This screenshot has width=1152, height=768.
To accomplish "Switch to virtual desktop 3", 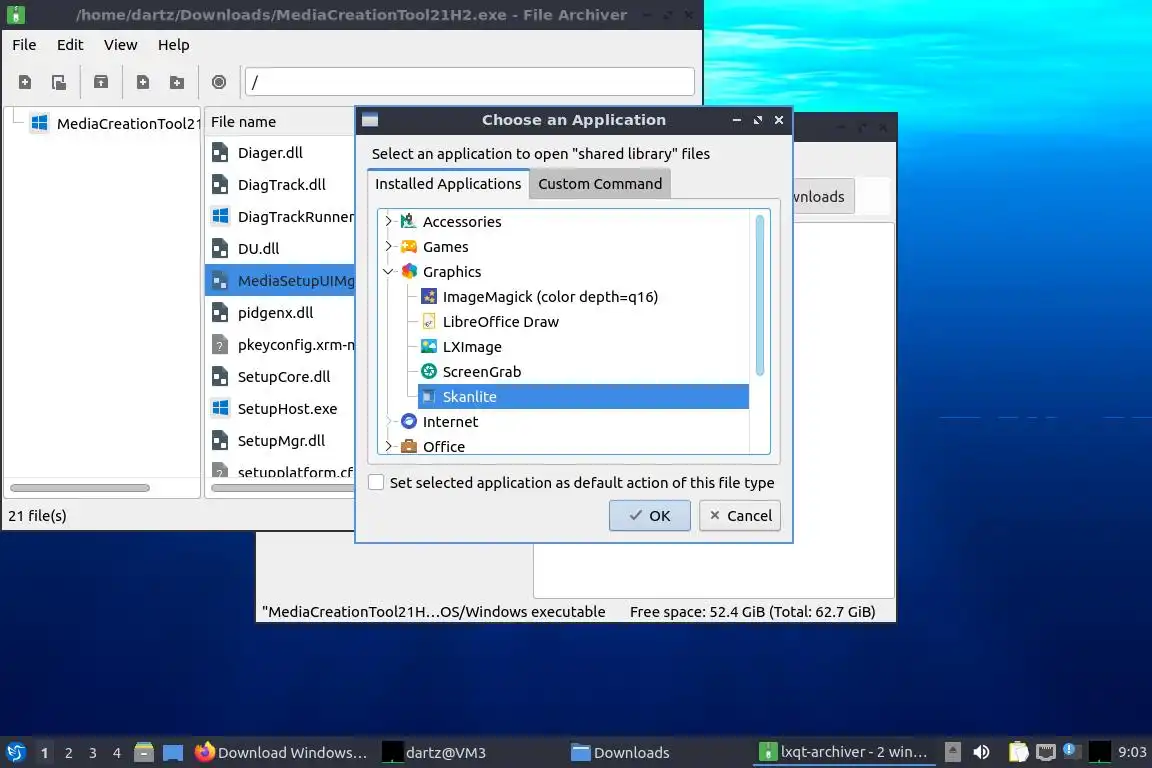I will (x=93, y=753).
